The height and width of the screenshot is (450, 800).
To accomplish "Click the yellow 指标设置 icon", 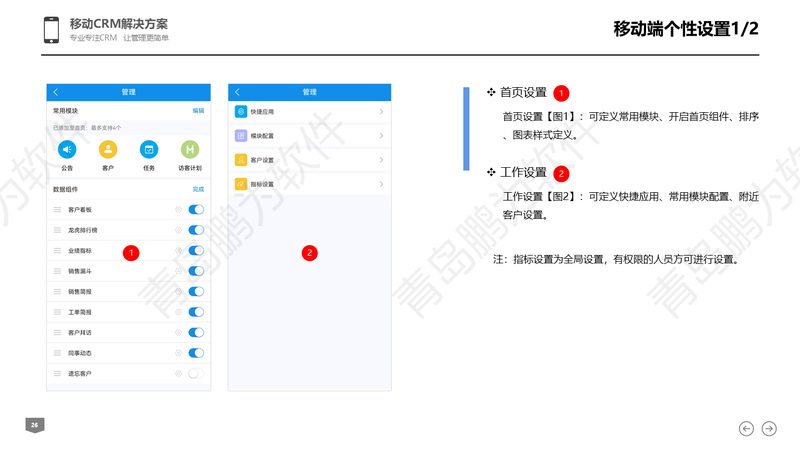I will click(x=241, y=184).
